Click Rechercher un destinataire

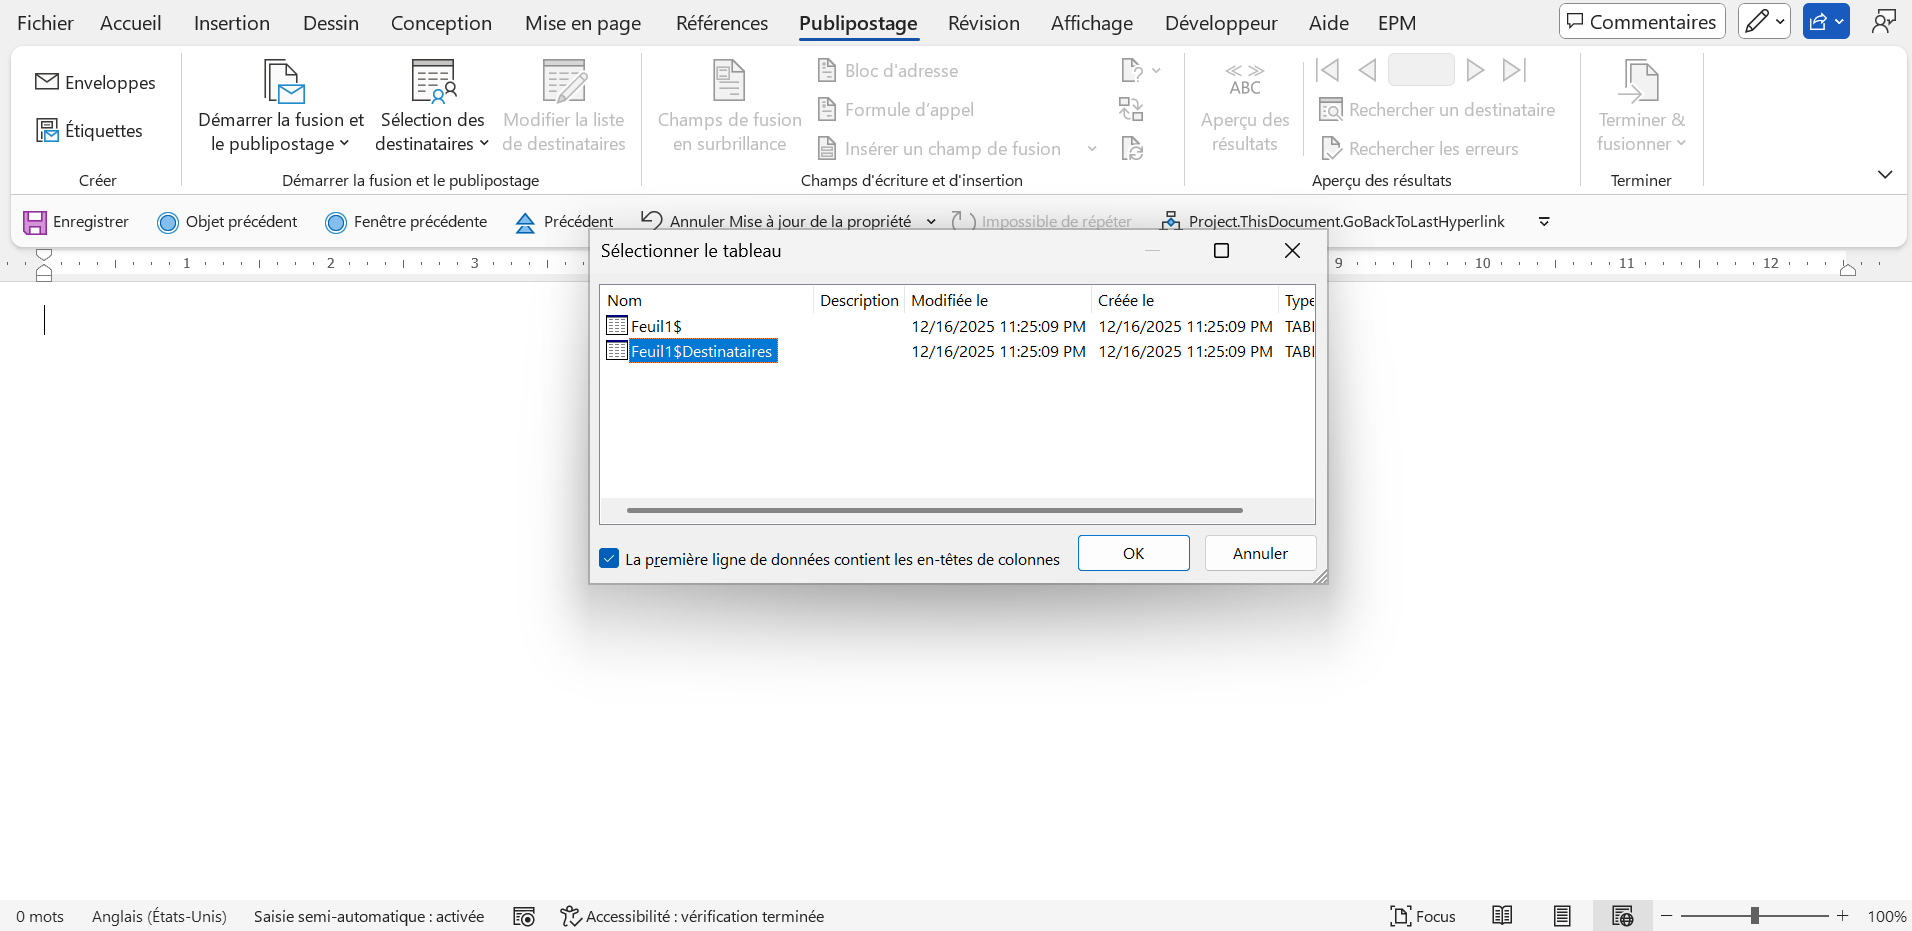coord(1437,109)
